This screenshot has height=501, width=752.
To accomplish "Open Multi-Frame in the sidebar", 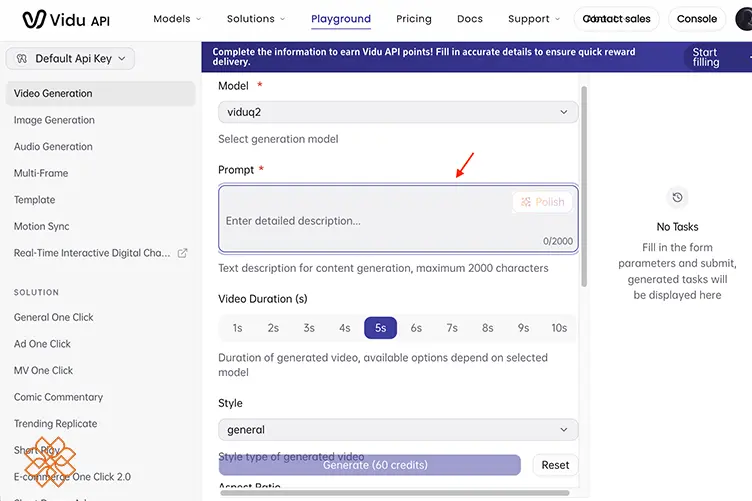I will (x=41, y=173).
